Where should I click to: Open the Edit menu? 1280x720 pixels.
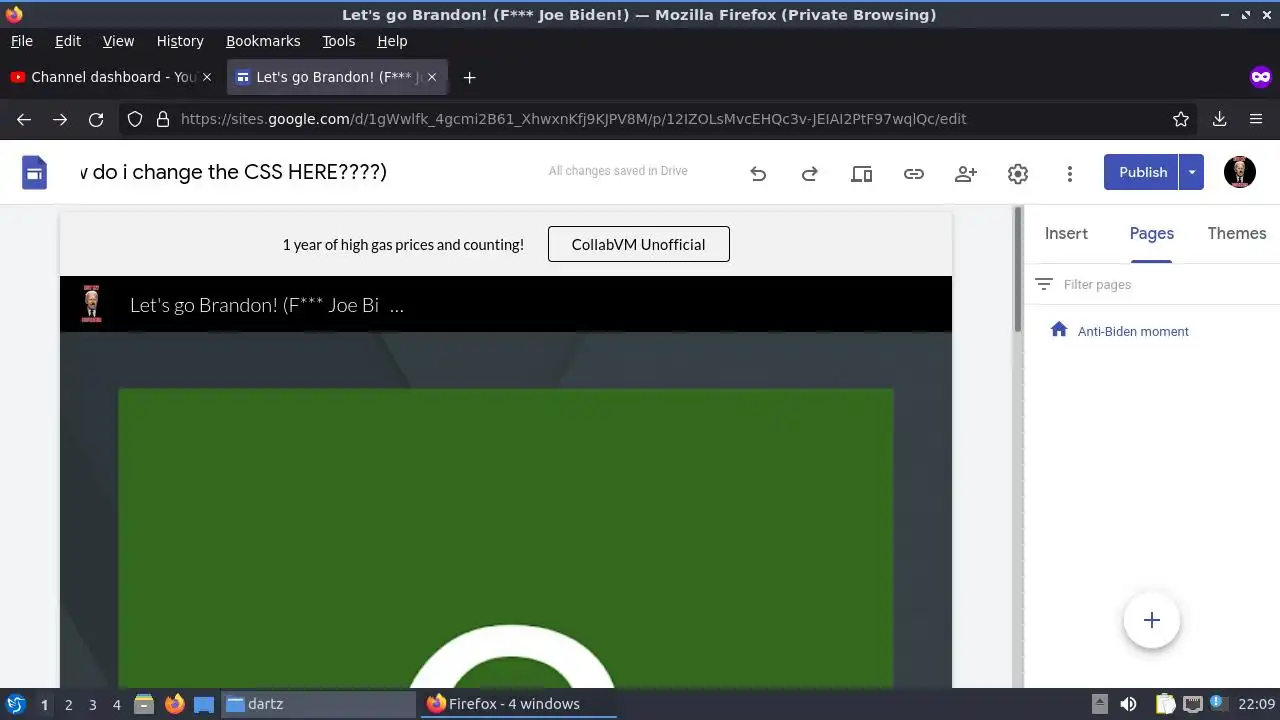[x=68, y=41]
